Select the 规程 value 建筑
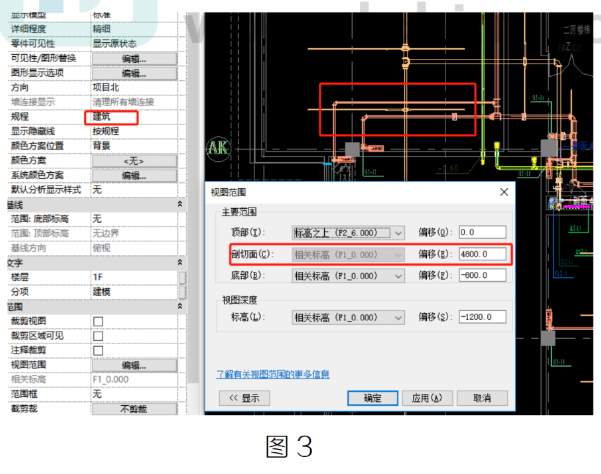Image resolution: width=601 pixels, height=474 pixels. click(102, 117)
